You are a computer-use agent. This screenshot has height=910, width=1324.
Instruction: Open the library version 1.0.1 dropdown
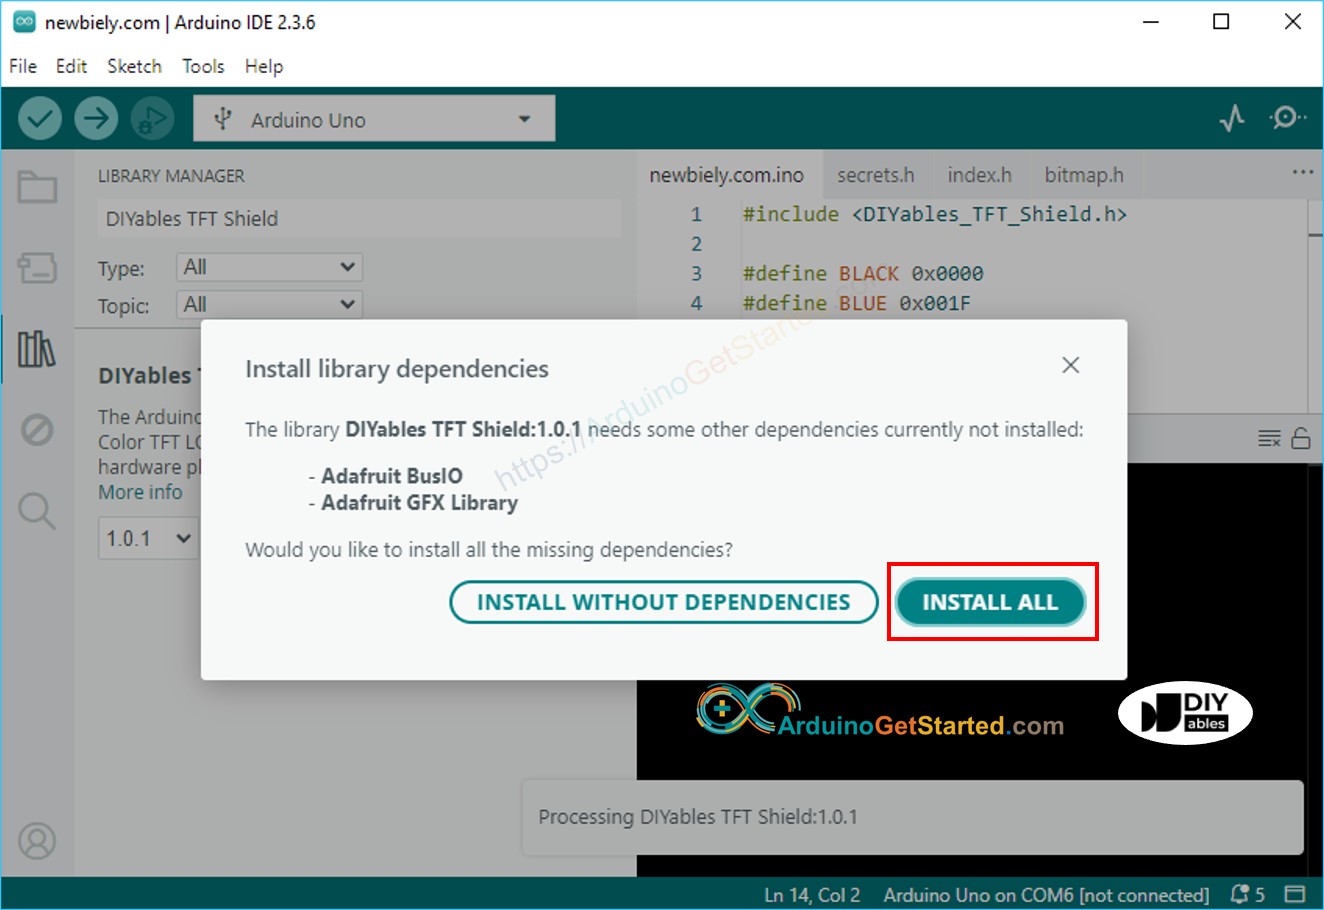pos(148,538)
